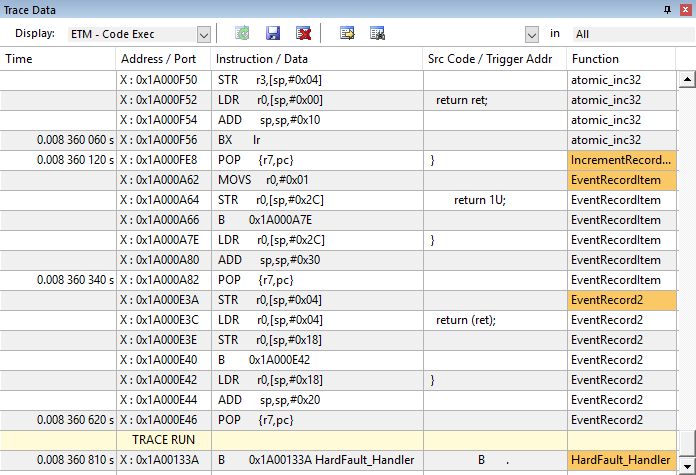Click 'ADD sp,sp,#0x30' instruction
The image size is (696, 475).
pyautogui.click(x=269, y=260)
